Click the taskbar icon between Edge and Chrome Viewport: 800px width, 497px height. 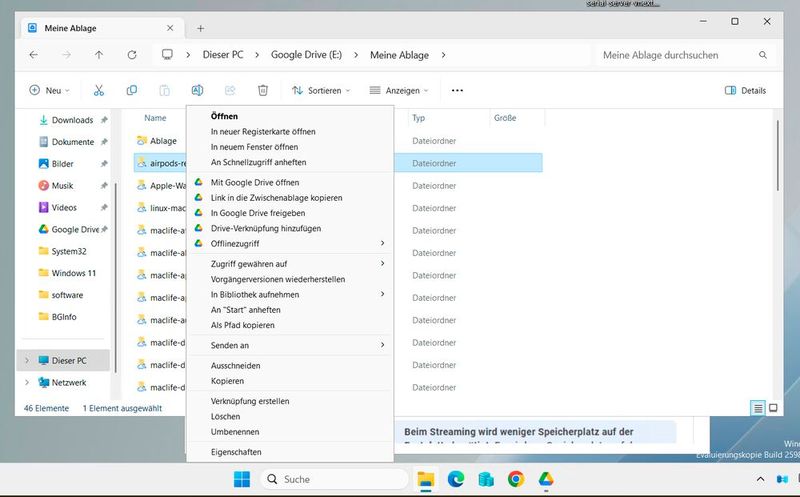(486, 479)
